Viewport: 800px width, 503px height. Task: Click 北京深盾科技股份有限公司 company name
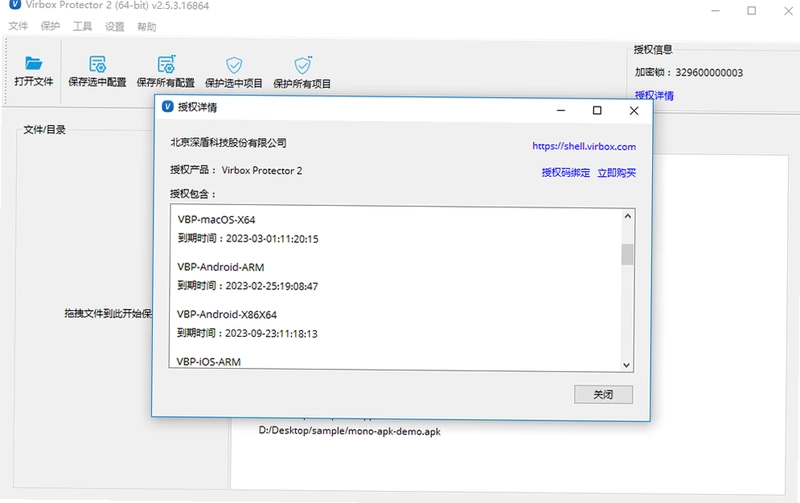228,143
